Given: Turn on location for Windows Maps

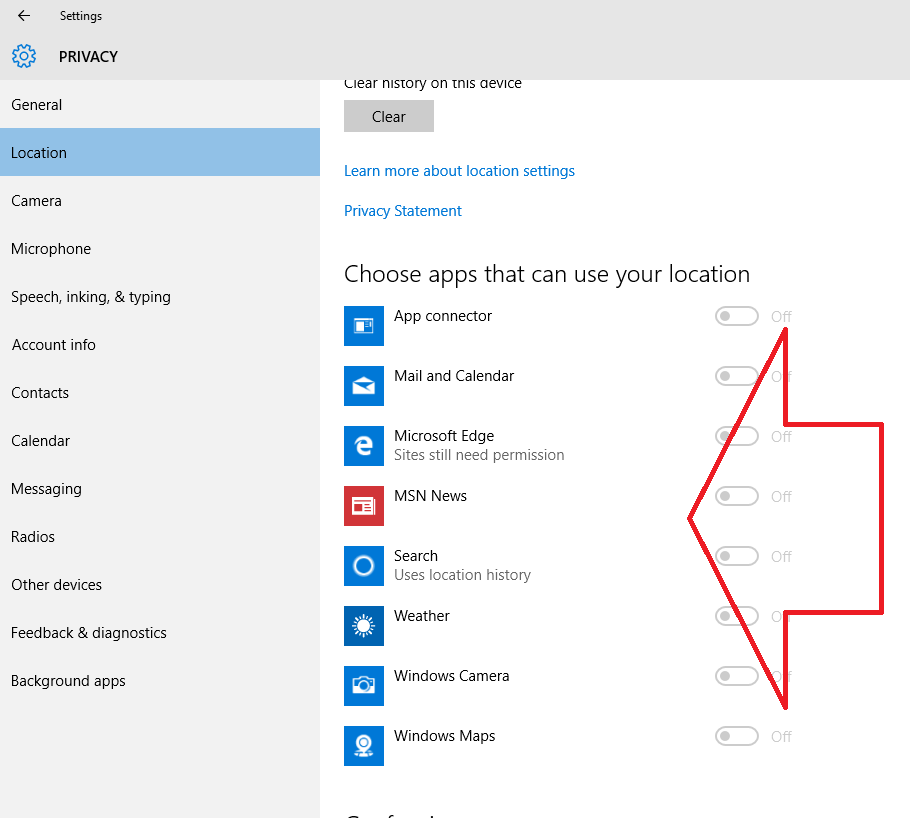Looking at the screenshot, I should [x=737, y=736].
